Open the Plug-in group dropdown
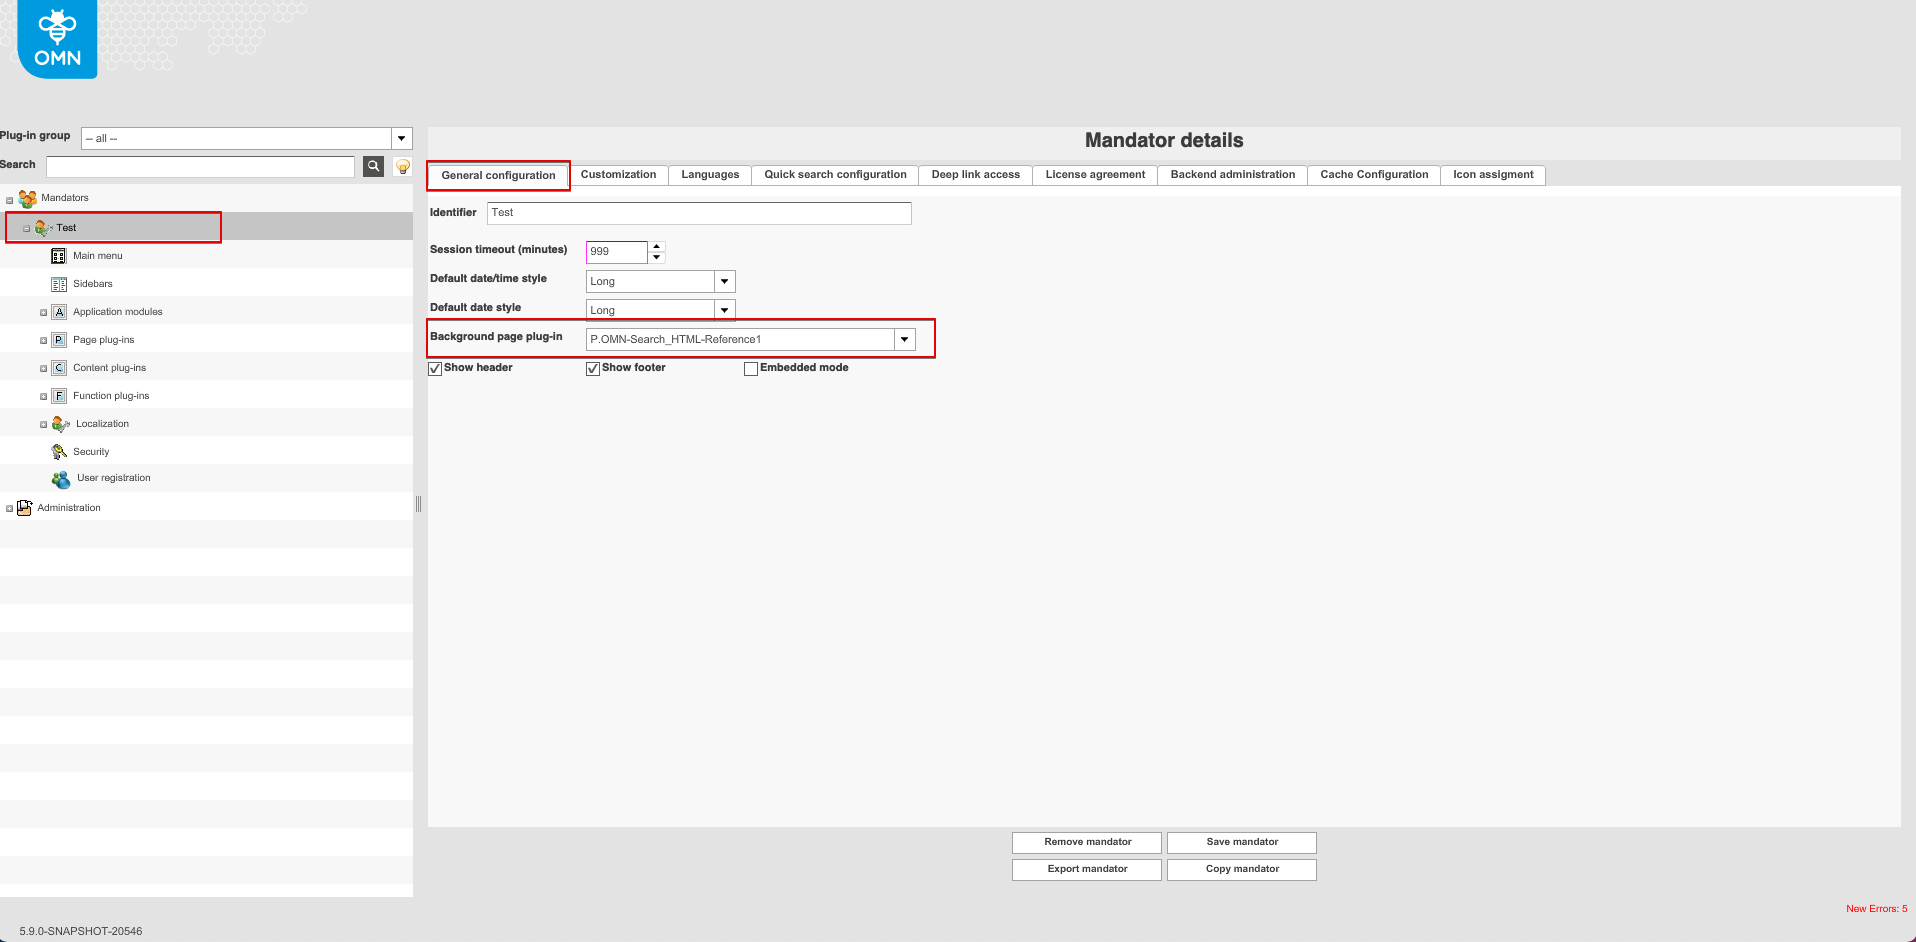Image resolution: width=1916 pixels, height=942 pixels. pyautogui.click(x=402, y=138)
